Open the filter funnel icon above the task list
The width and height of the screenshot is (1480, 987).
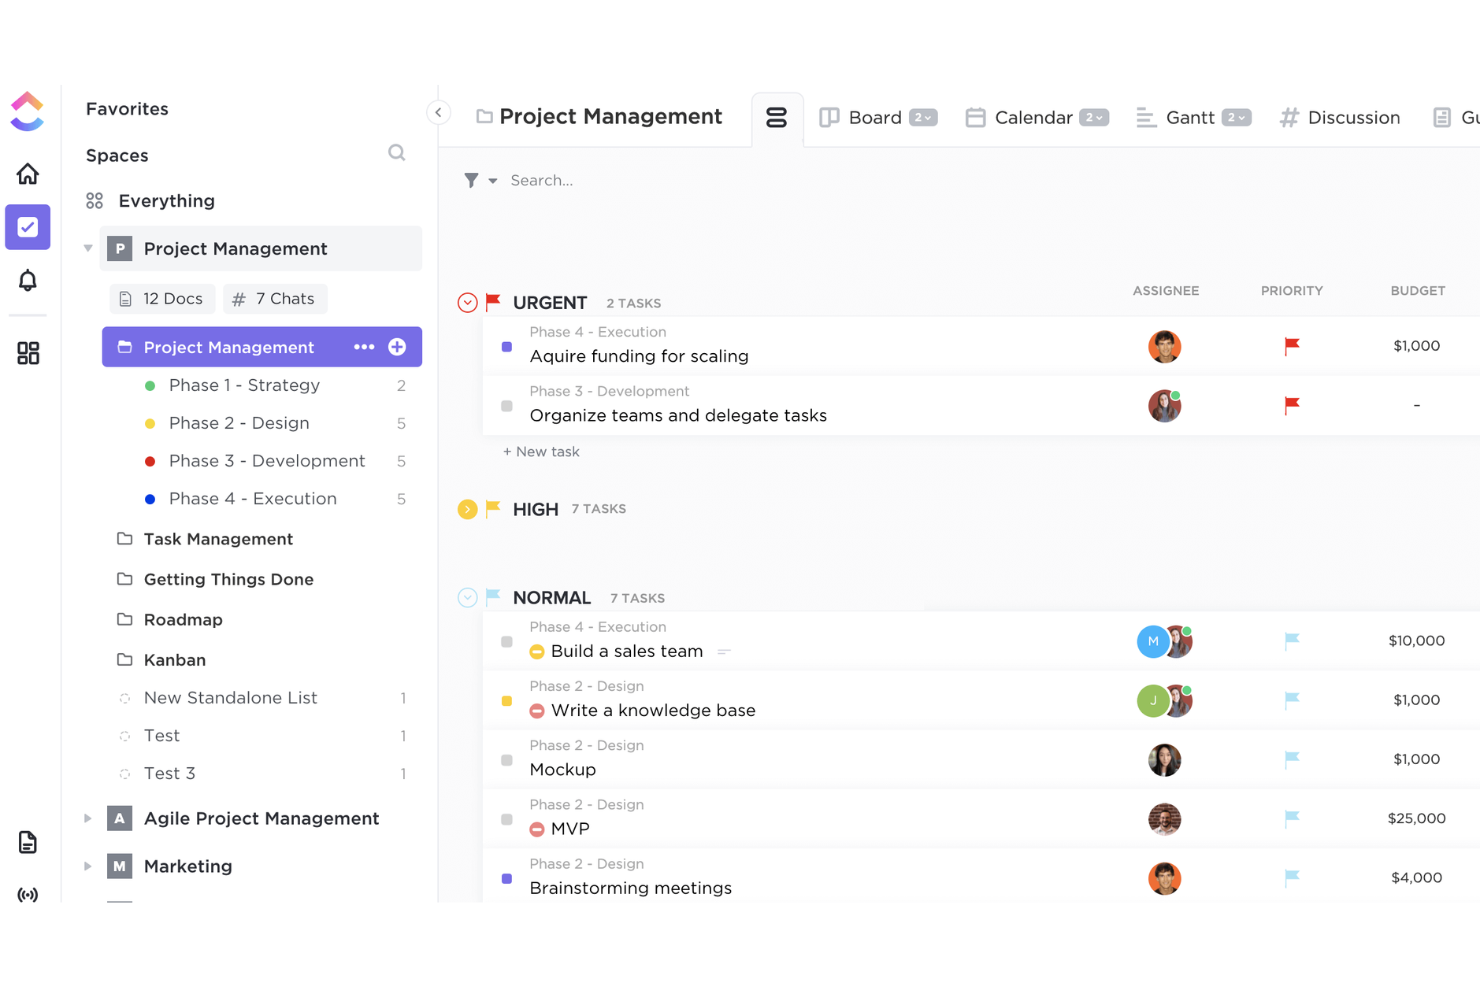tap(472, 180)
